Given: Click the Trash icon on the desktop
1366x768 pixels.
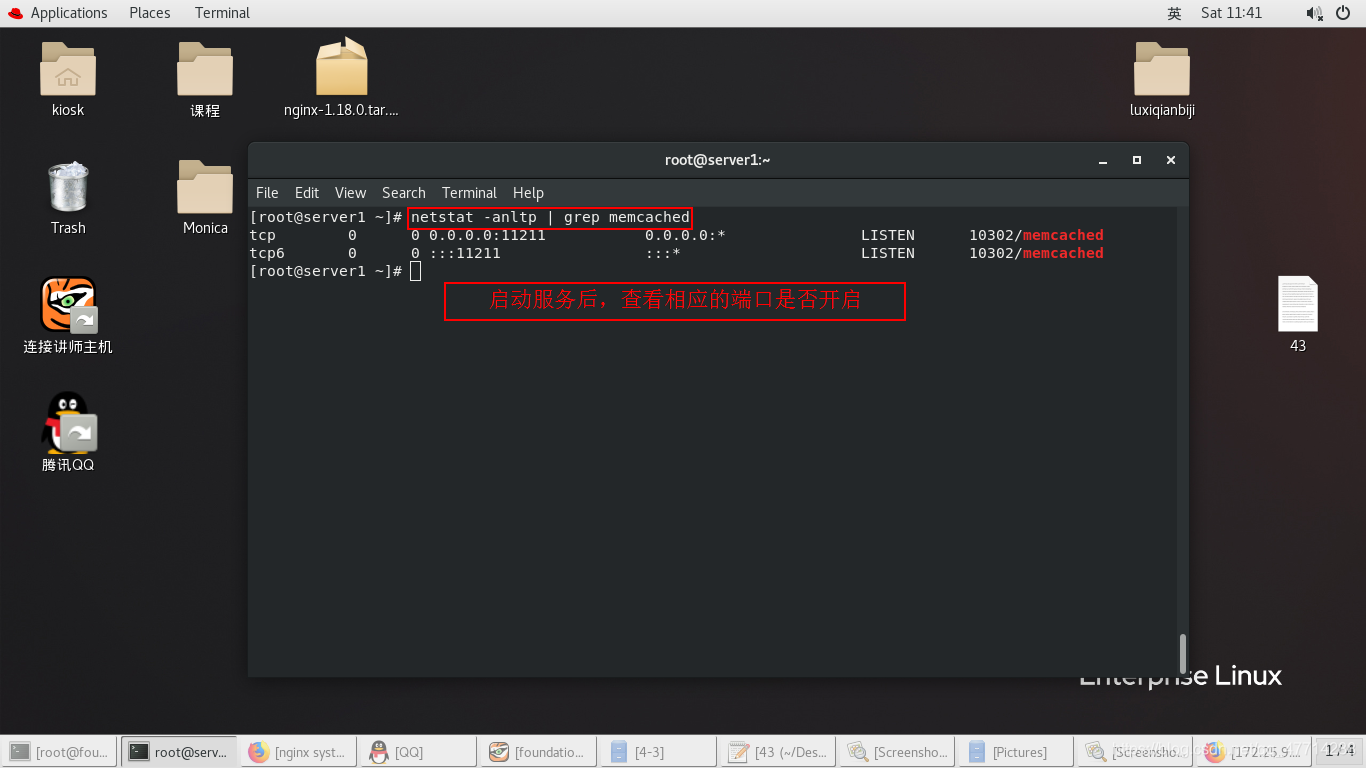Looking at the screenshot, I should pyautogui.click(x=68, y=187).
